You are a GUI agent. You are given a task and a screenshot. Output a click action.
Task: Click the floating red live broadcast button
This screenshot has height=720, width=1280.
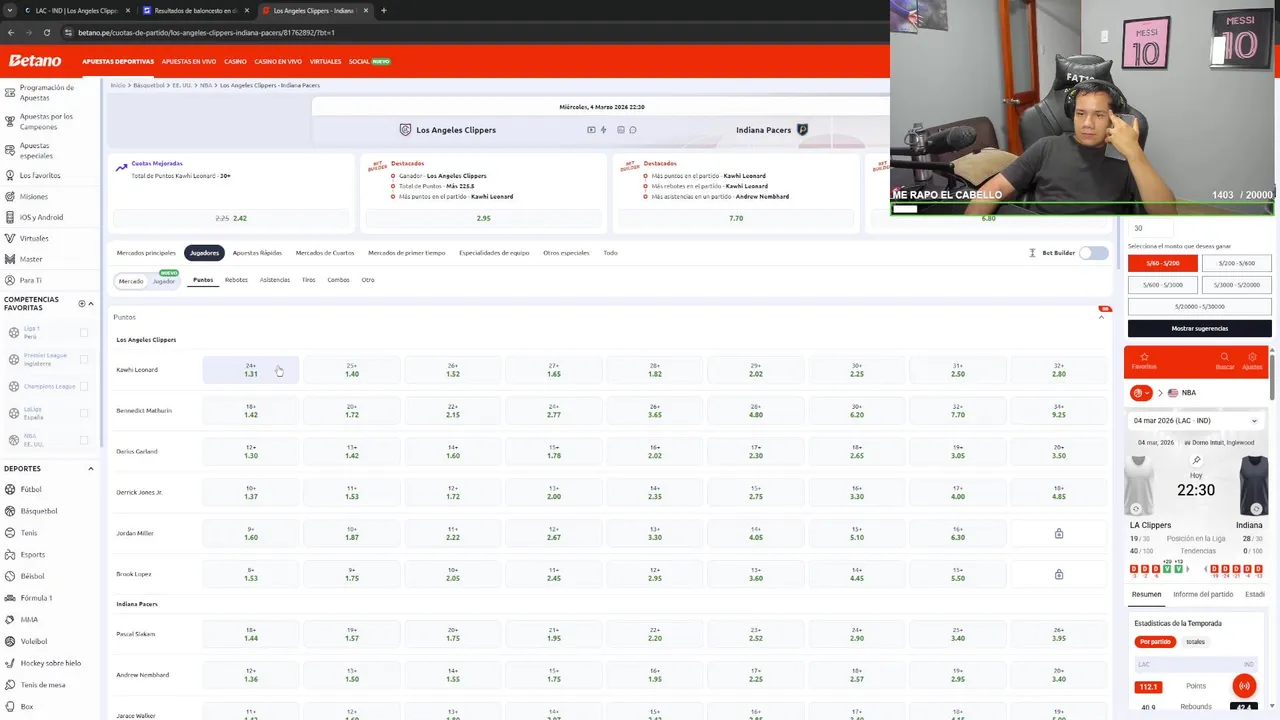tap(1244, 686)
